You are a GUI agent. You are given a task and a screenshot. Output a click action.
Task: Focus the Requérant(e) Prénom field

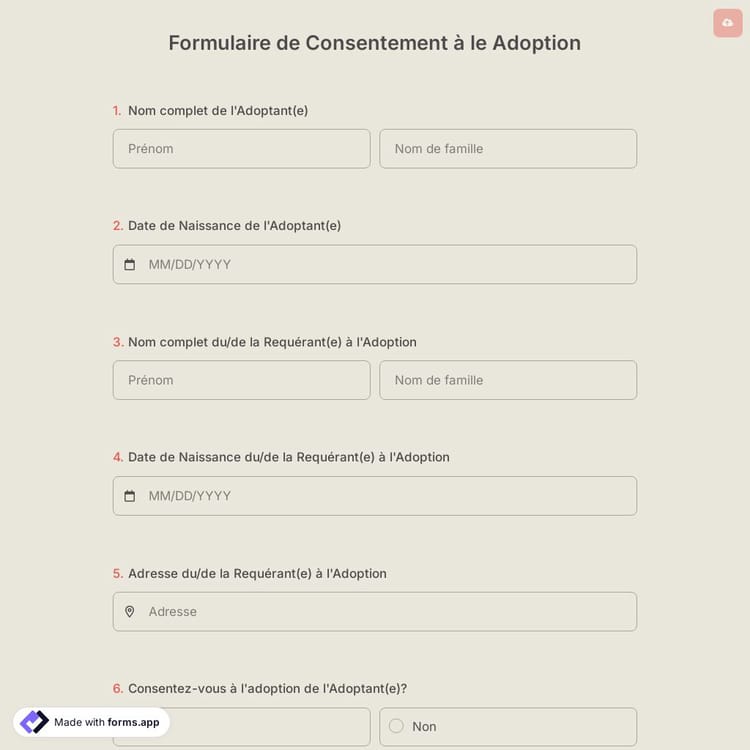coord(241,380)
